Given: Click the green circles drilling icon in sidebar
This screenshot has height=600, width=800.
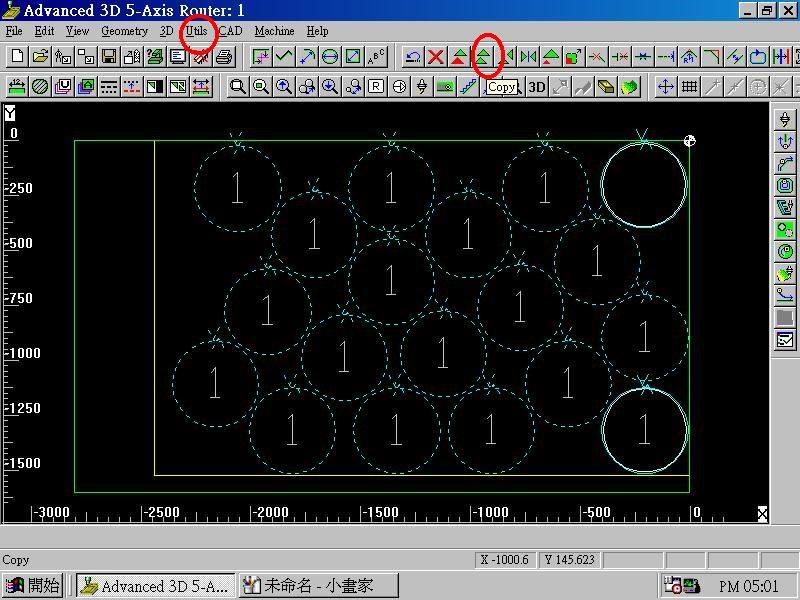Looking at the screenshot, I should (785, 230).
